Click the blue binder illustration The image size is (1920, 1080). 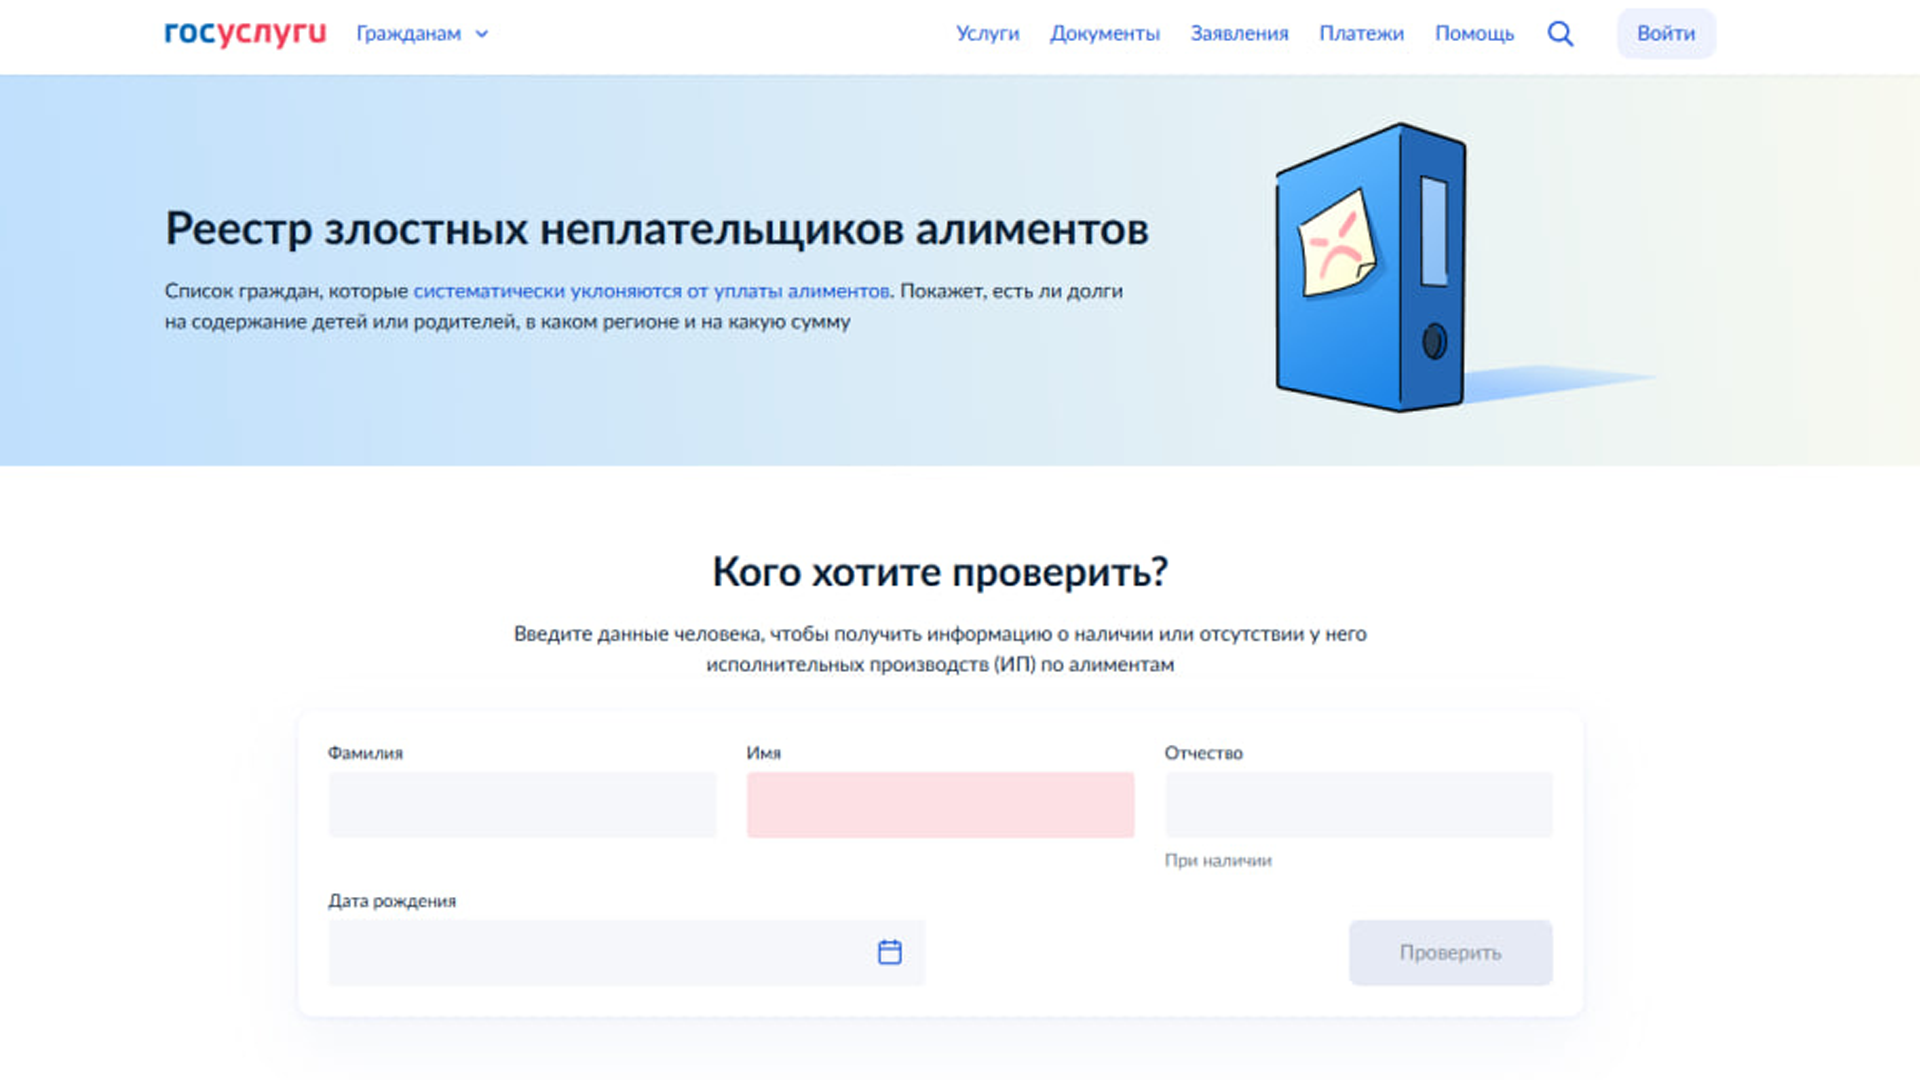pos(1371,267)
